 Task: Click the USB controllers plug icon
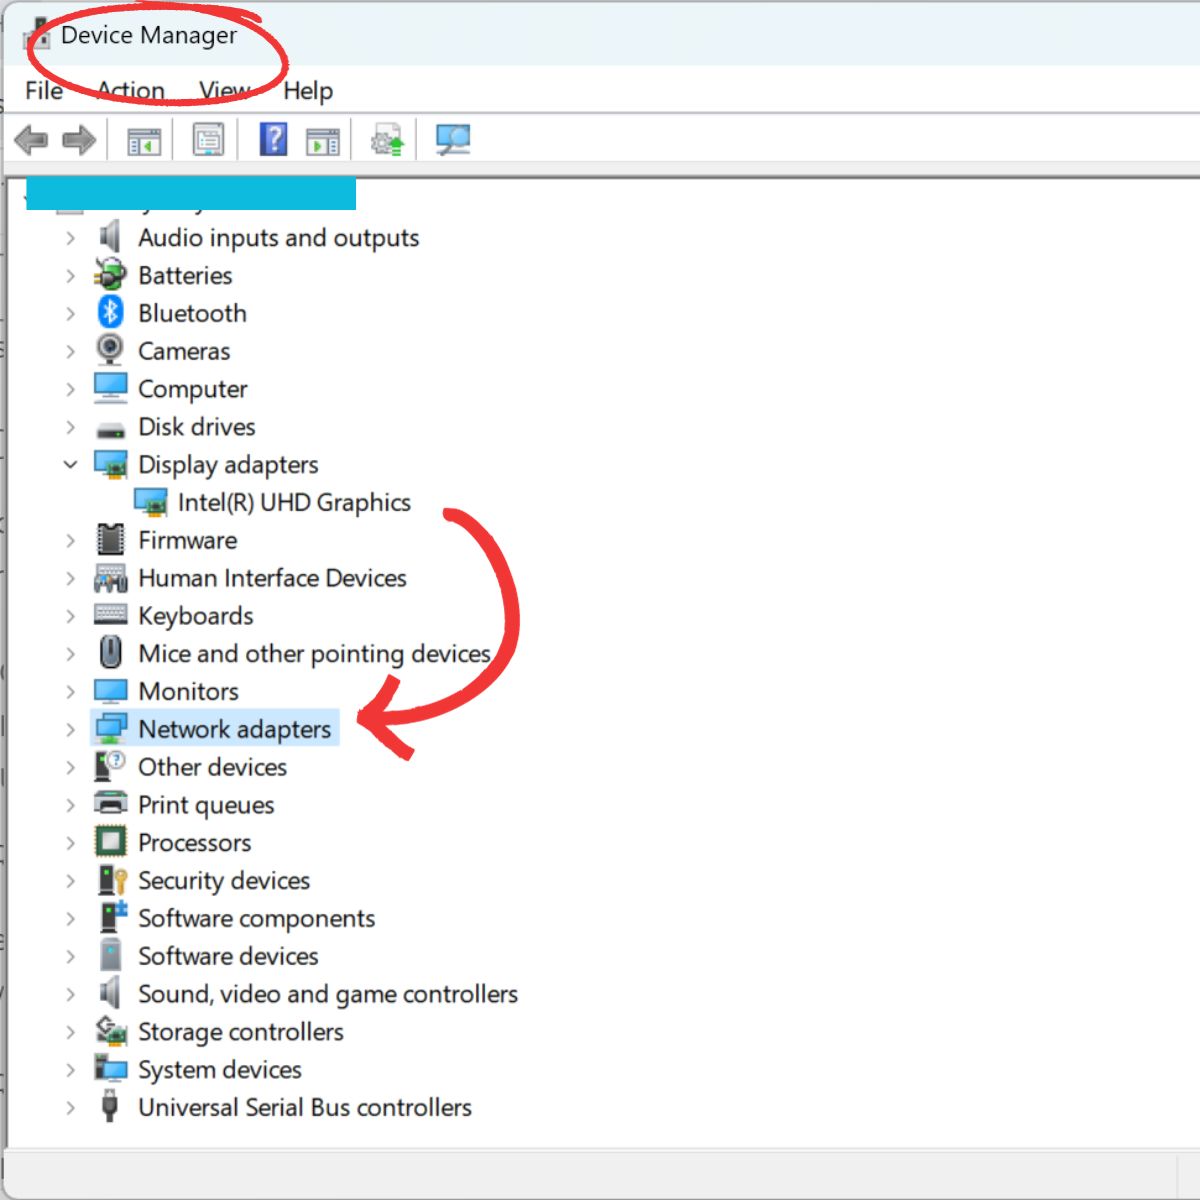(x=110, y=1107)
